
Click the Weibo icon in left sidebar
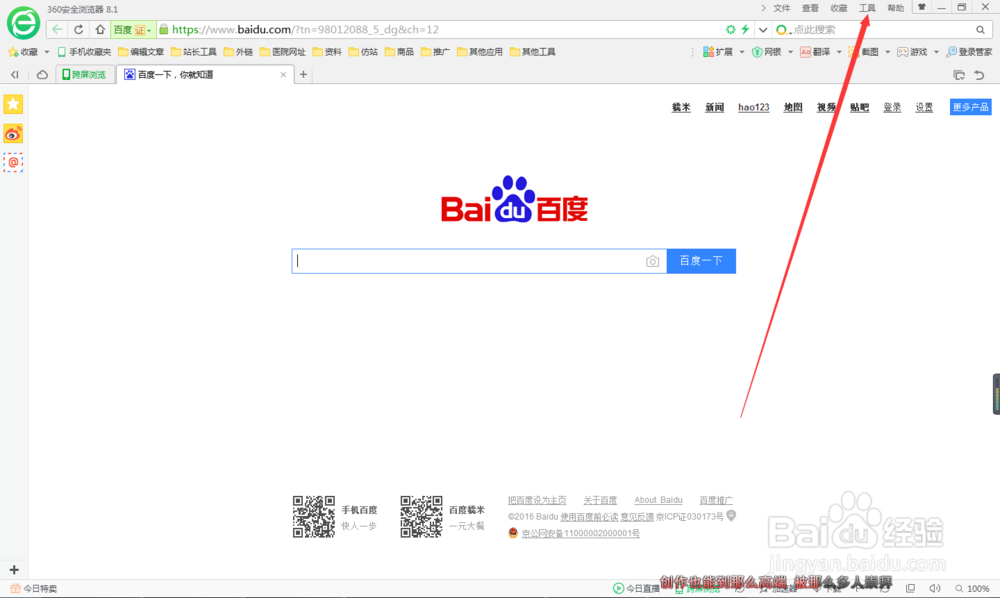click(x=13, y=133)
